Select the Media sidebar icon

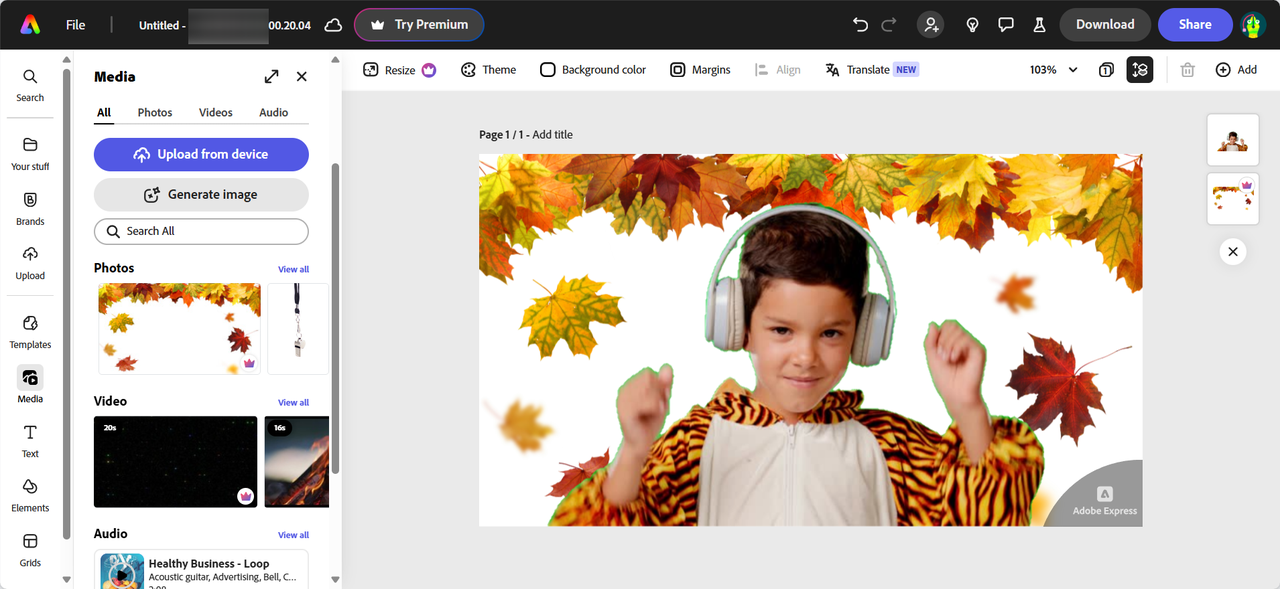(x=30, y=385)
